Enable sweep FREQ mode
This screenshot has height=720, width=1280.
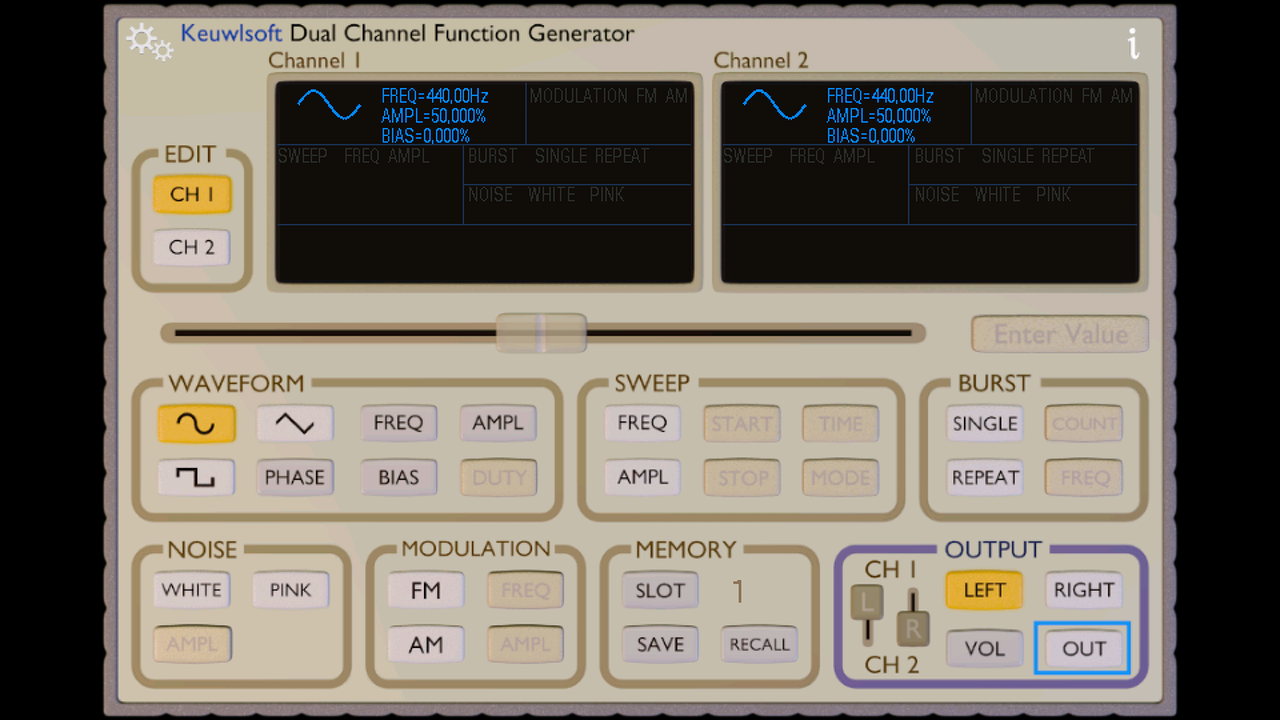click(642, 424)
